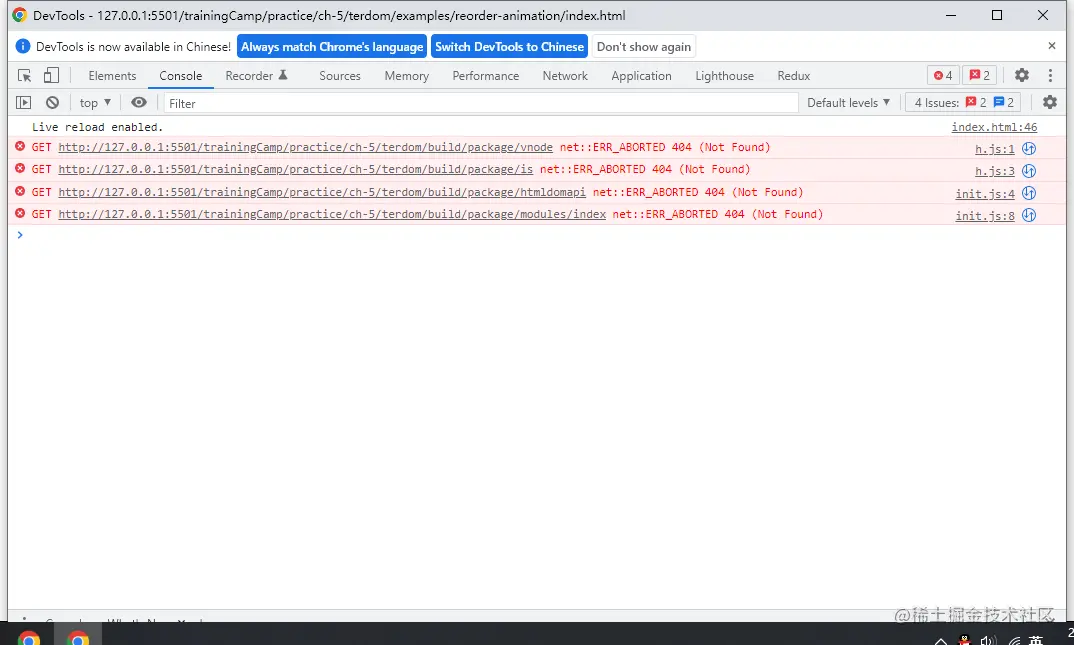Screen dimensions: 1074x645
Task: Open the Default levels dropdown
Action: pyautogui.click(x=849, y=103)
